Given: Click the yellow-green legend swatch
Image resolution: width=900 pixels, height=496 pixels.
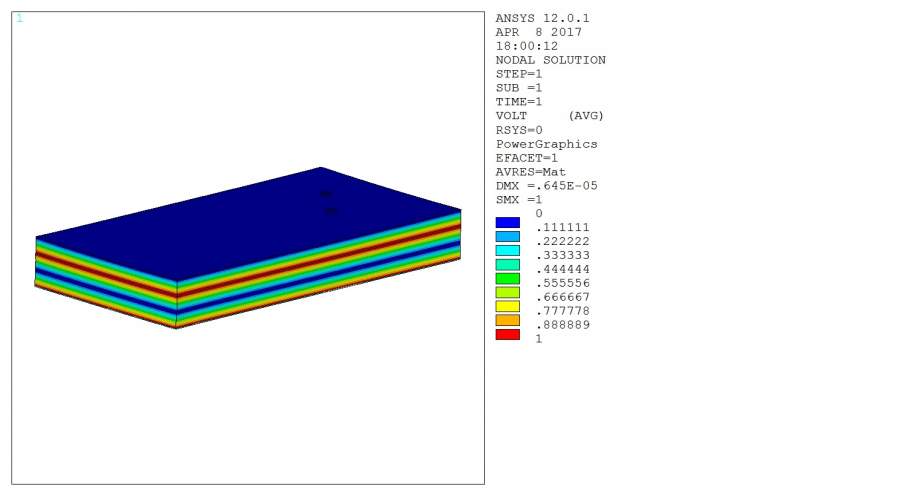Looking at the screenshot, I should [507, 292].
